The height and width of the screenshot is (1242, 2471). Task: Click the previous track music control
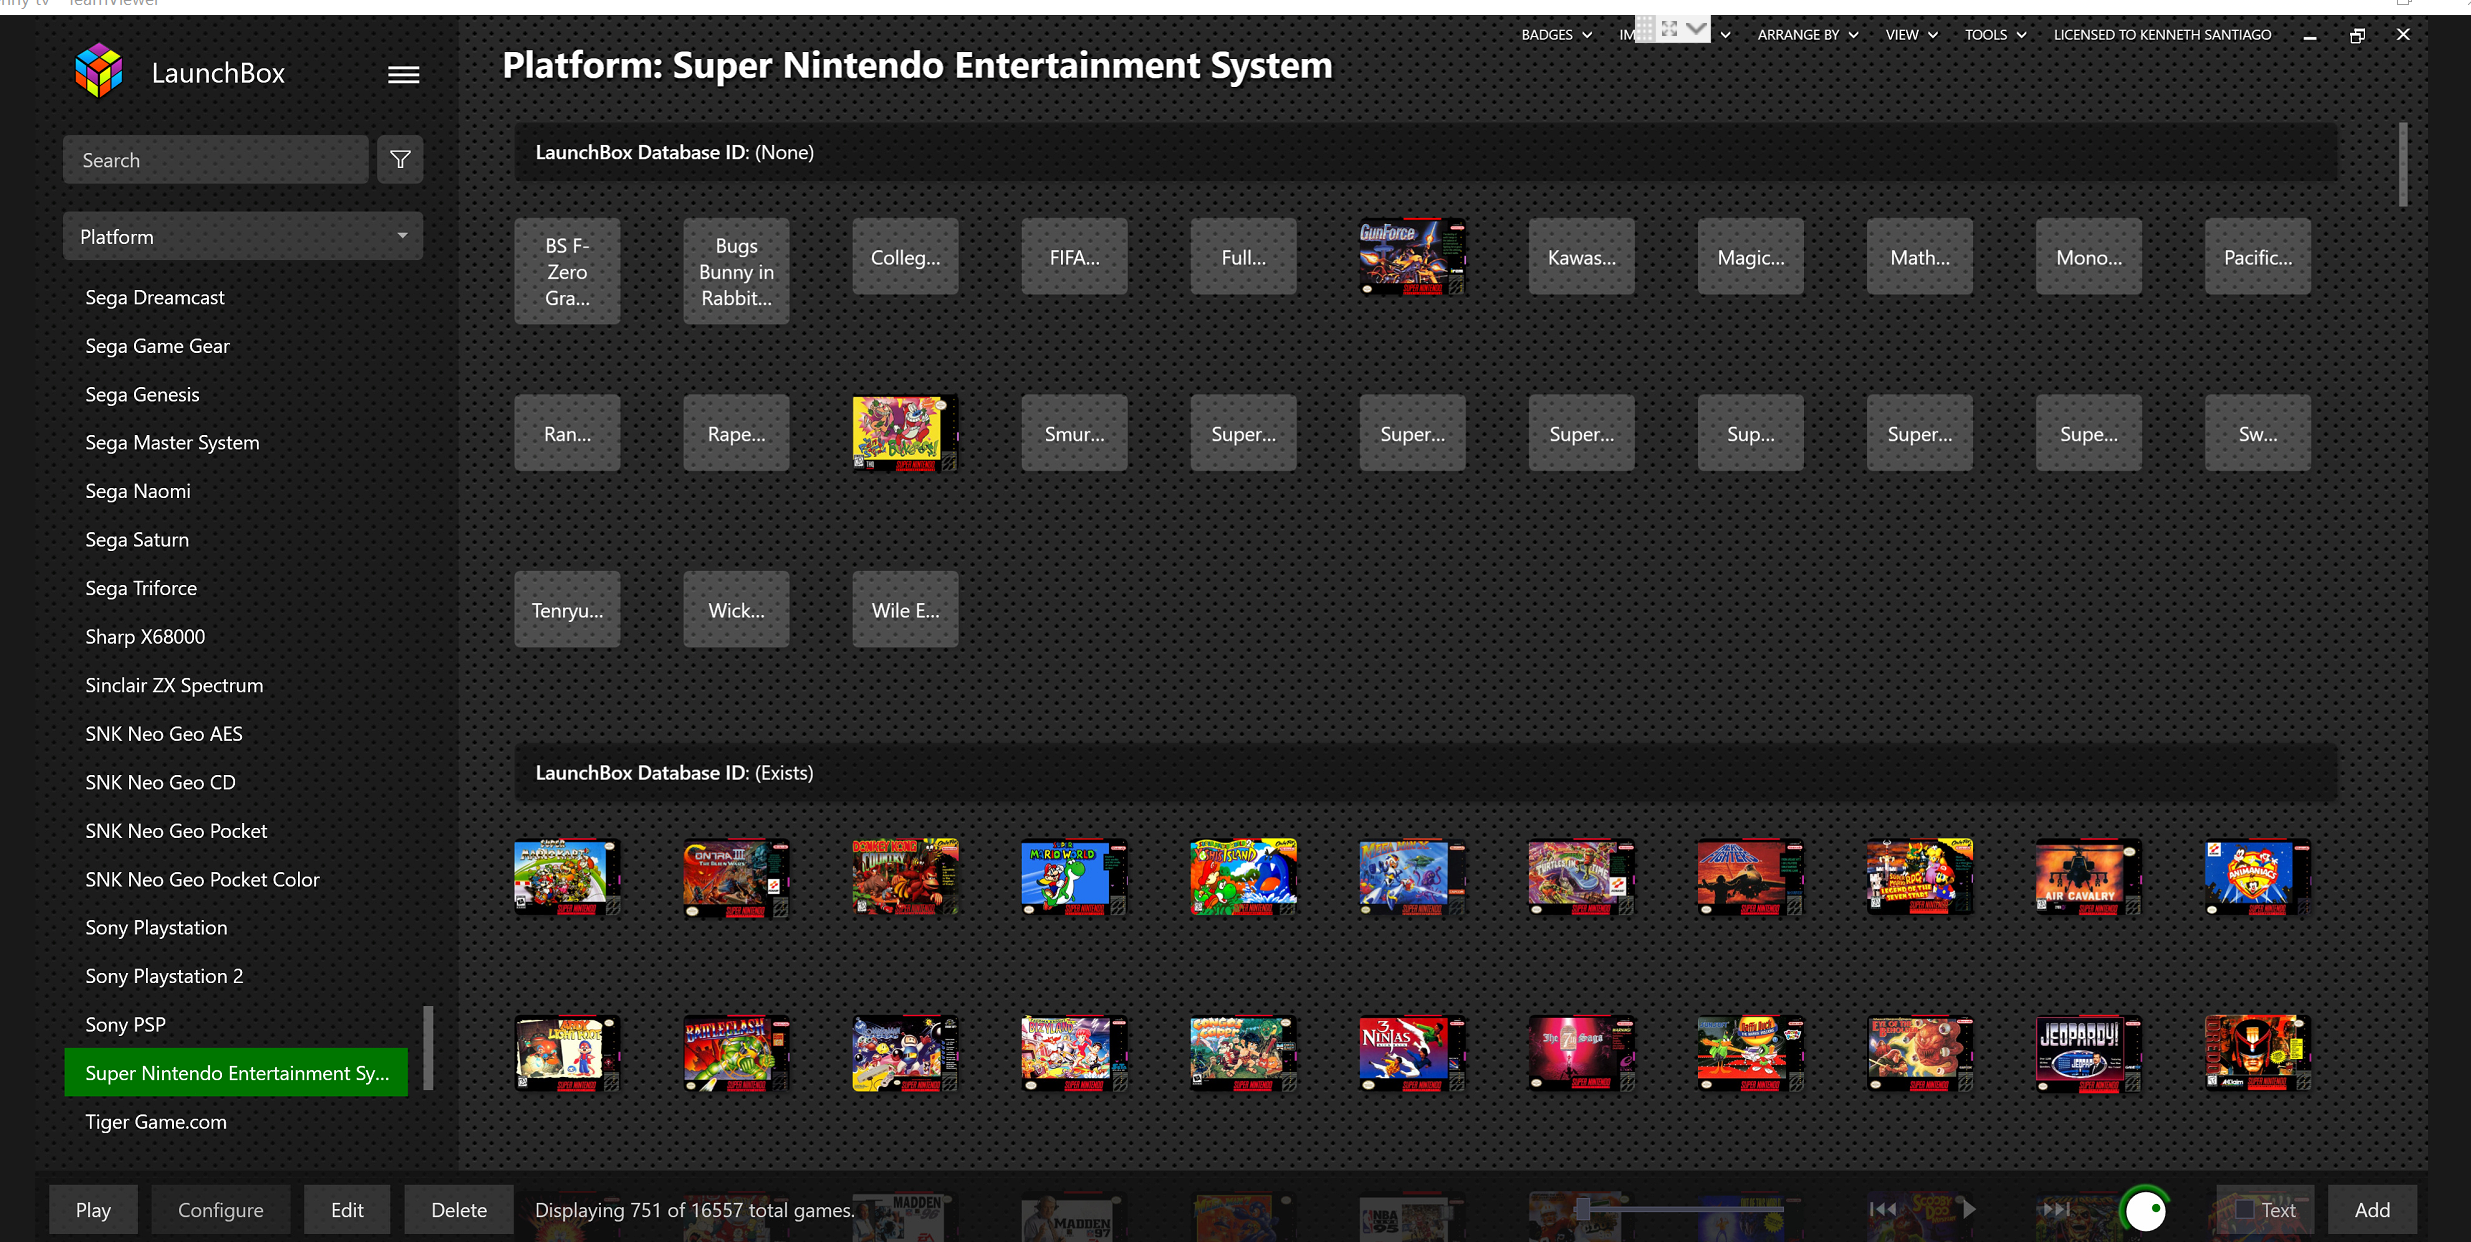click(1883, 1209)
